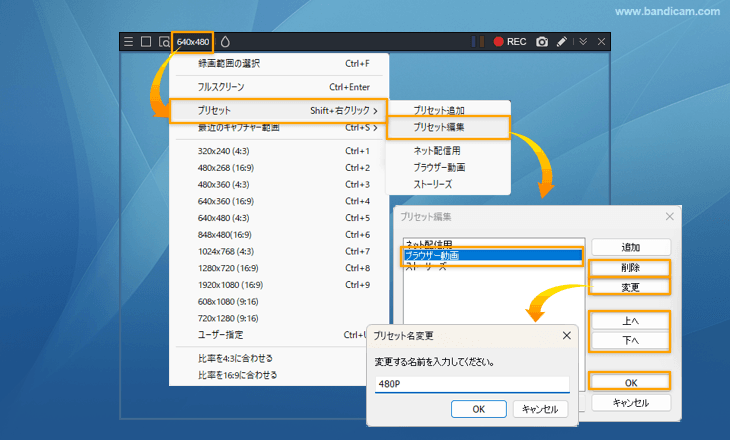730x440 pixels.
Task: Click the 変更 button to rename preset
Action: 630,287
